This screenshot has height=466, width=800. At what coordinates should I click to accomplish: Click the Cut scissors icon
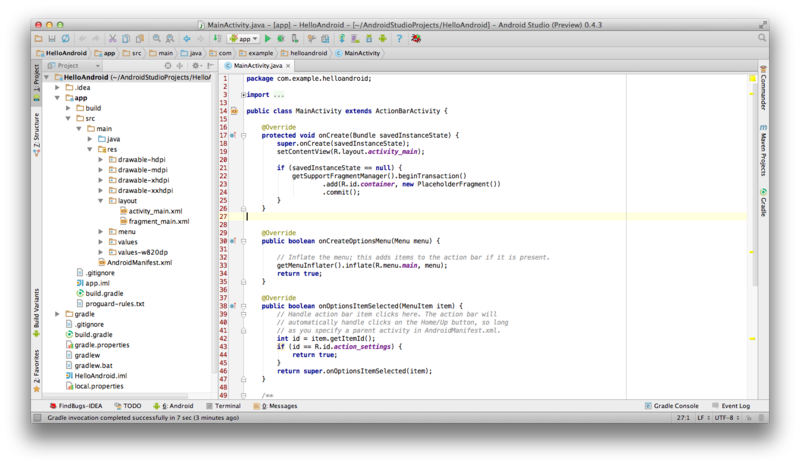(112, 38)
